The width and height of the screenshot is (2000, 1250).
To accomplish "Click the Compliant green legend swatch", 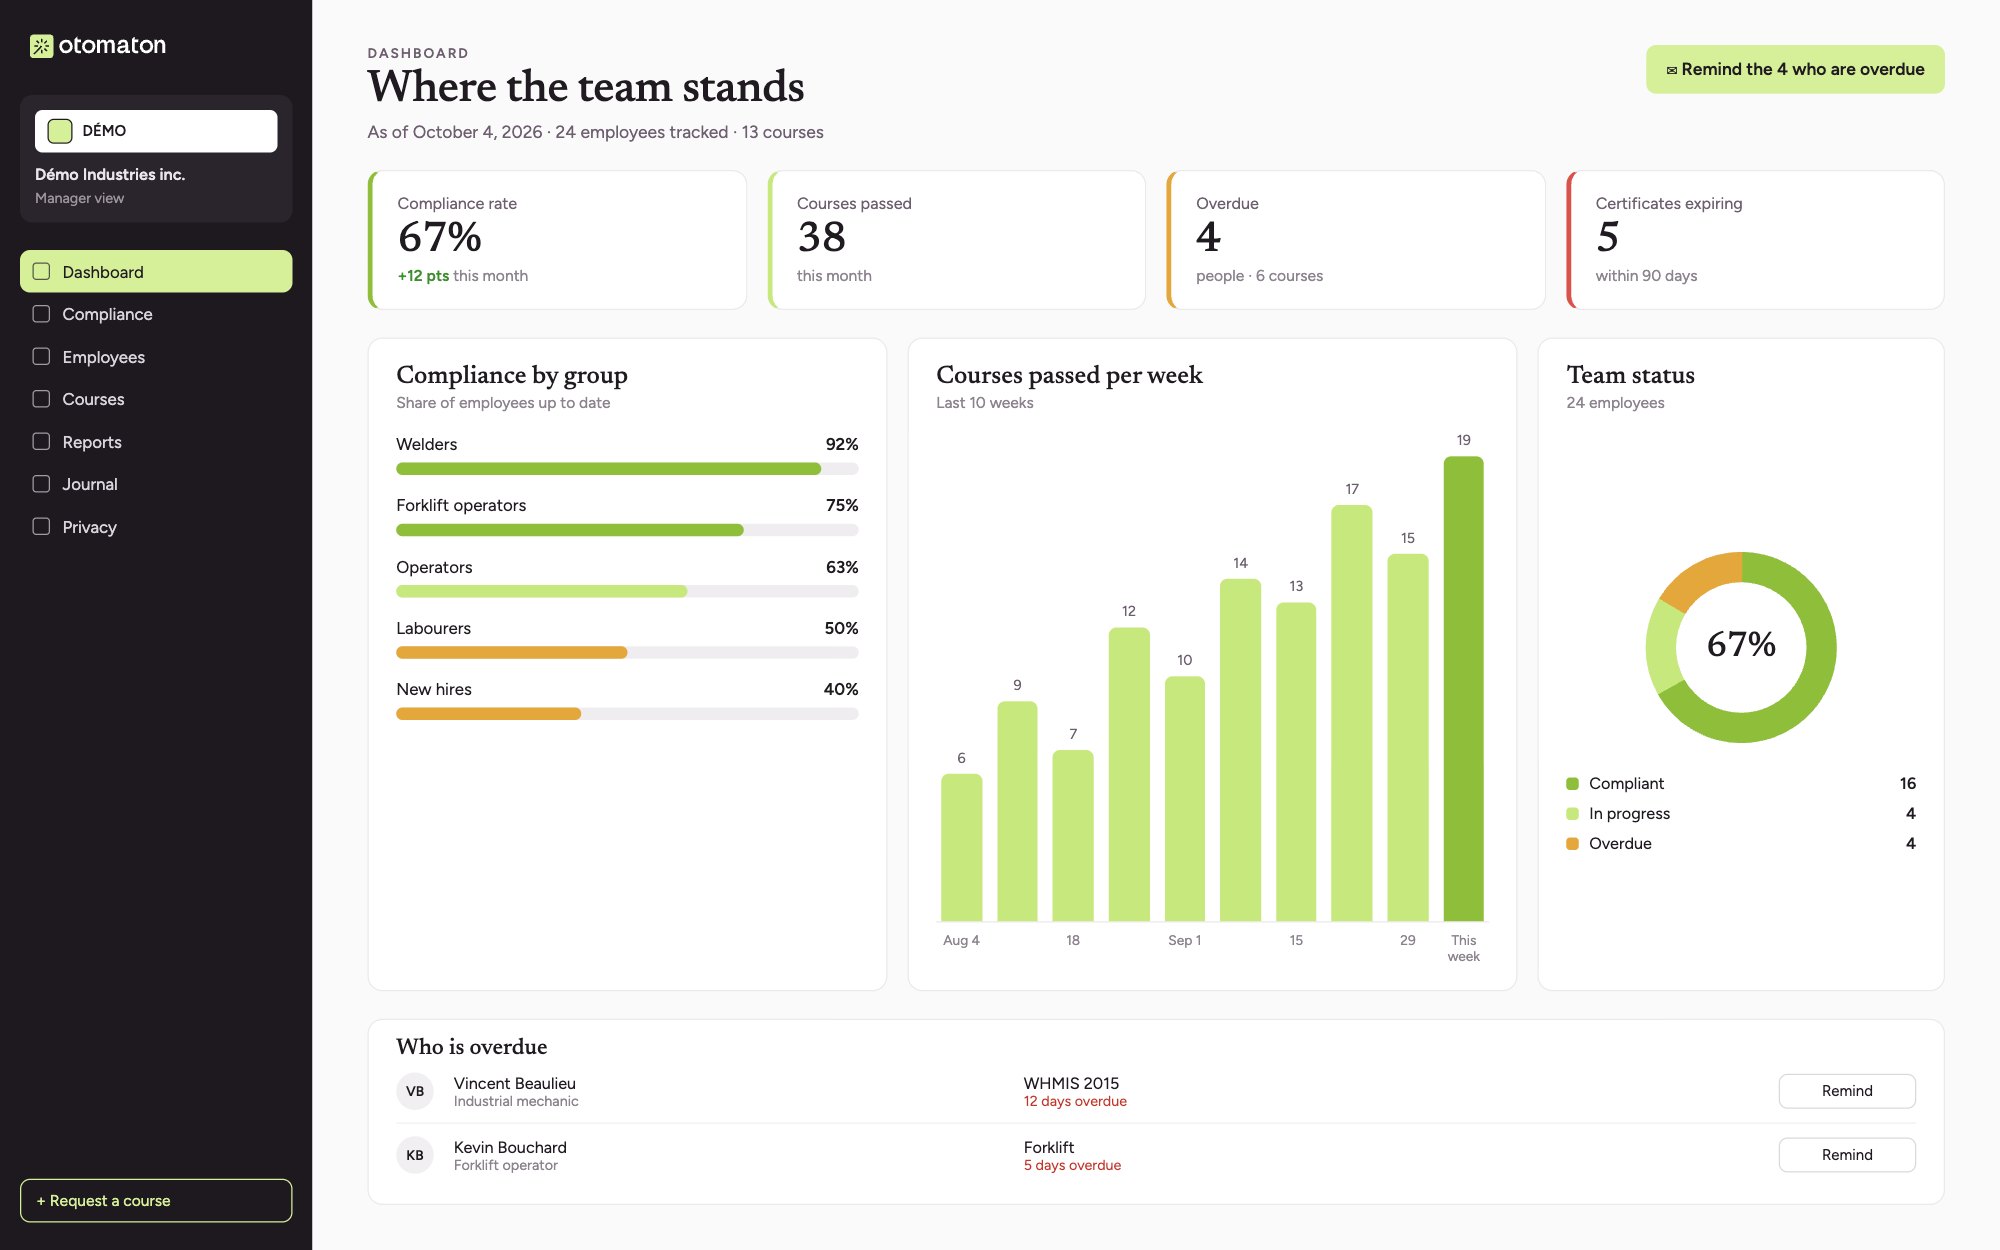I will [1572, 784].
